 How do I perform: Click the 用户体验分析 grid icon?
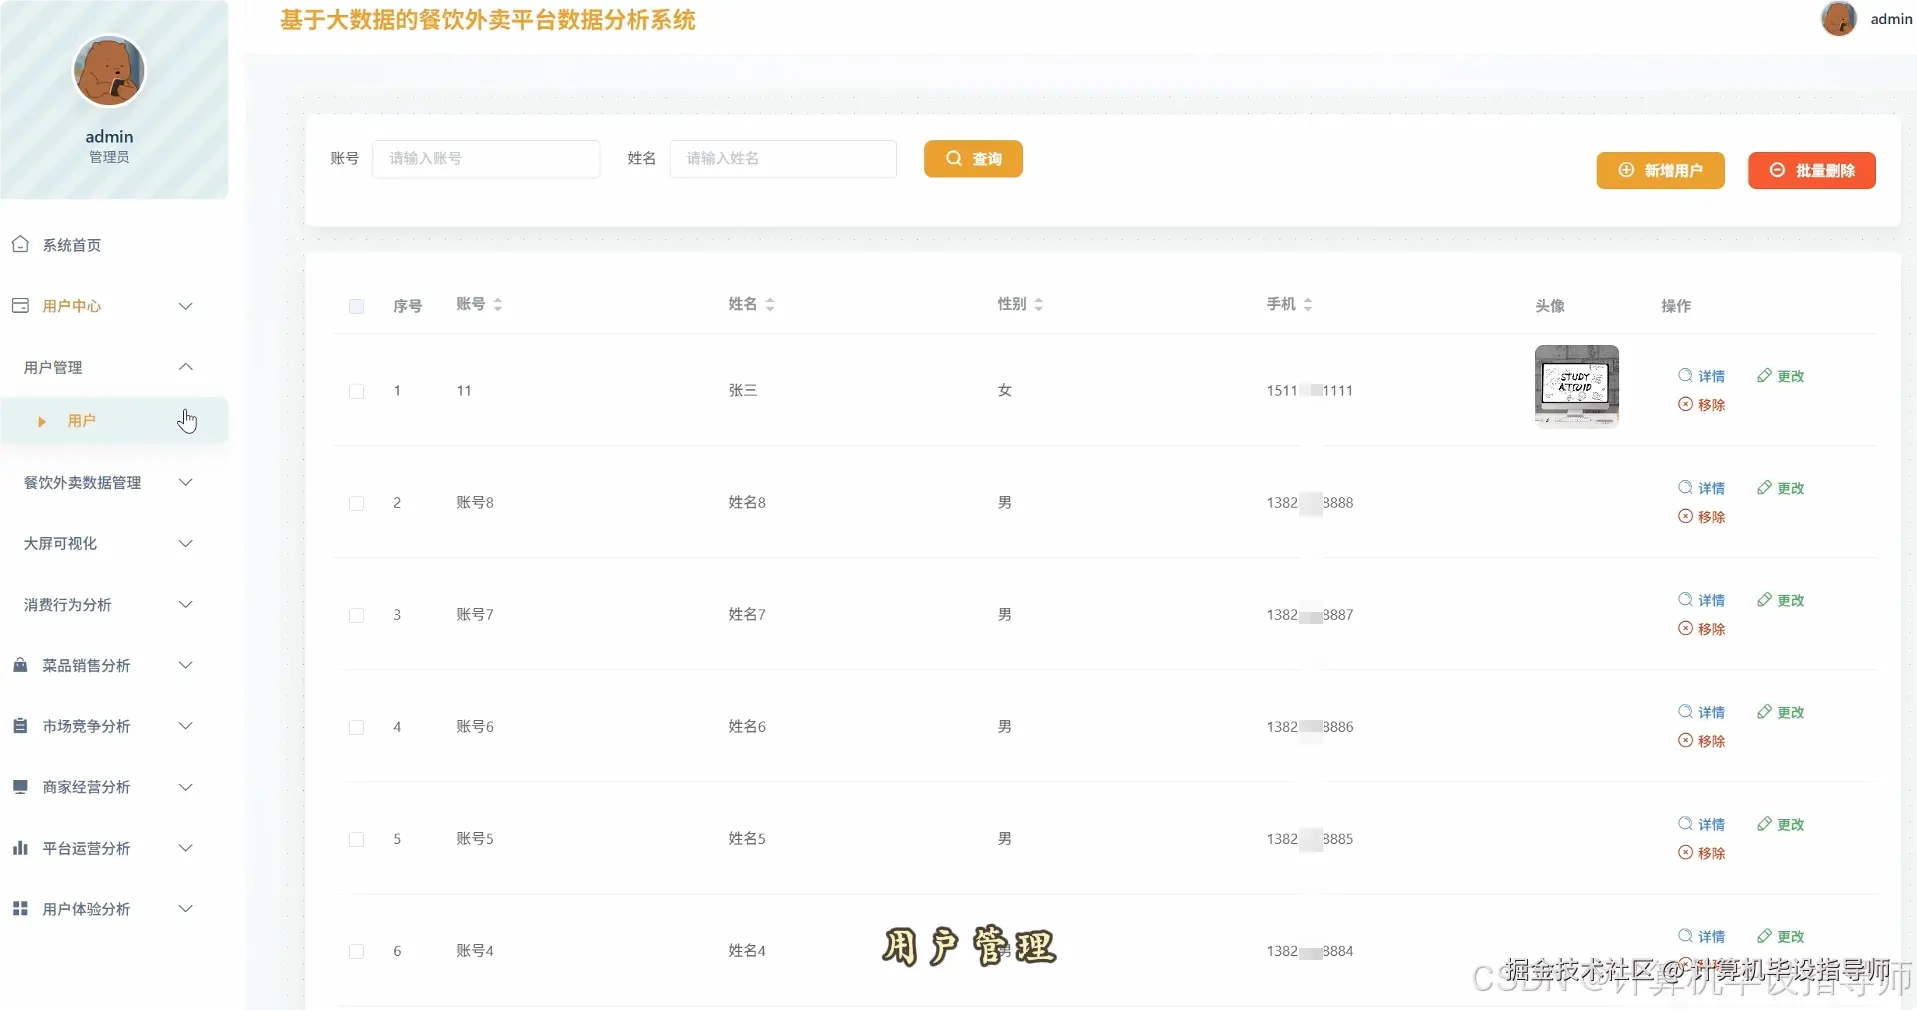(19, 909)
